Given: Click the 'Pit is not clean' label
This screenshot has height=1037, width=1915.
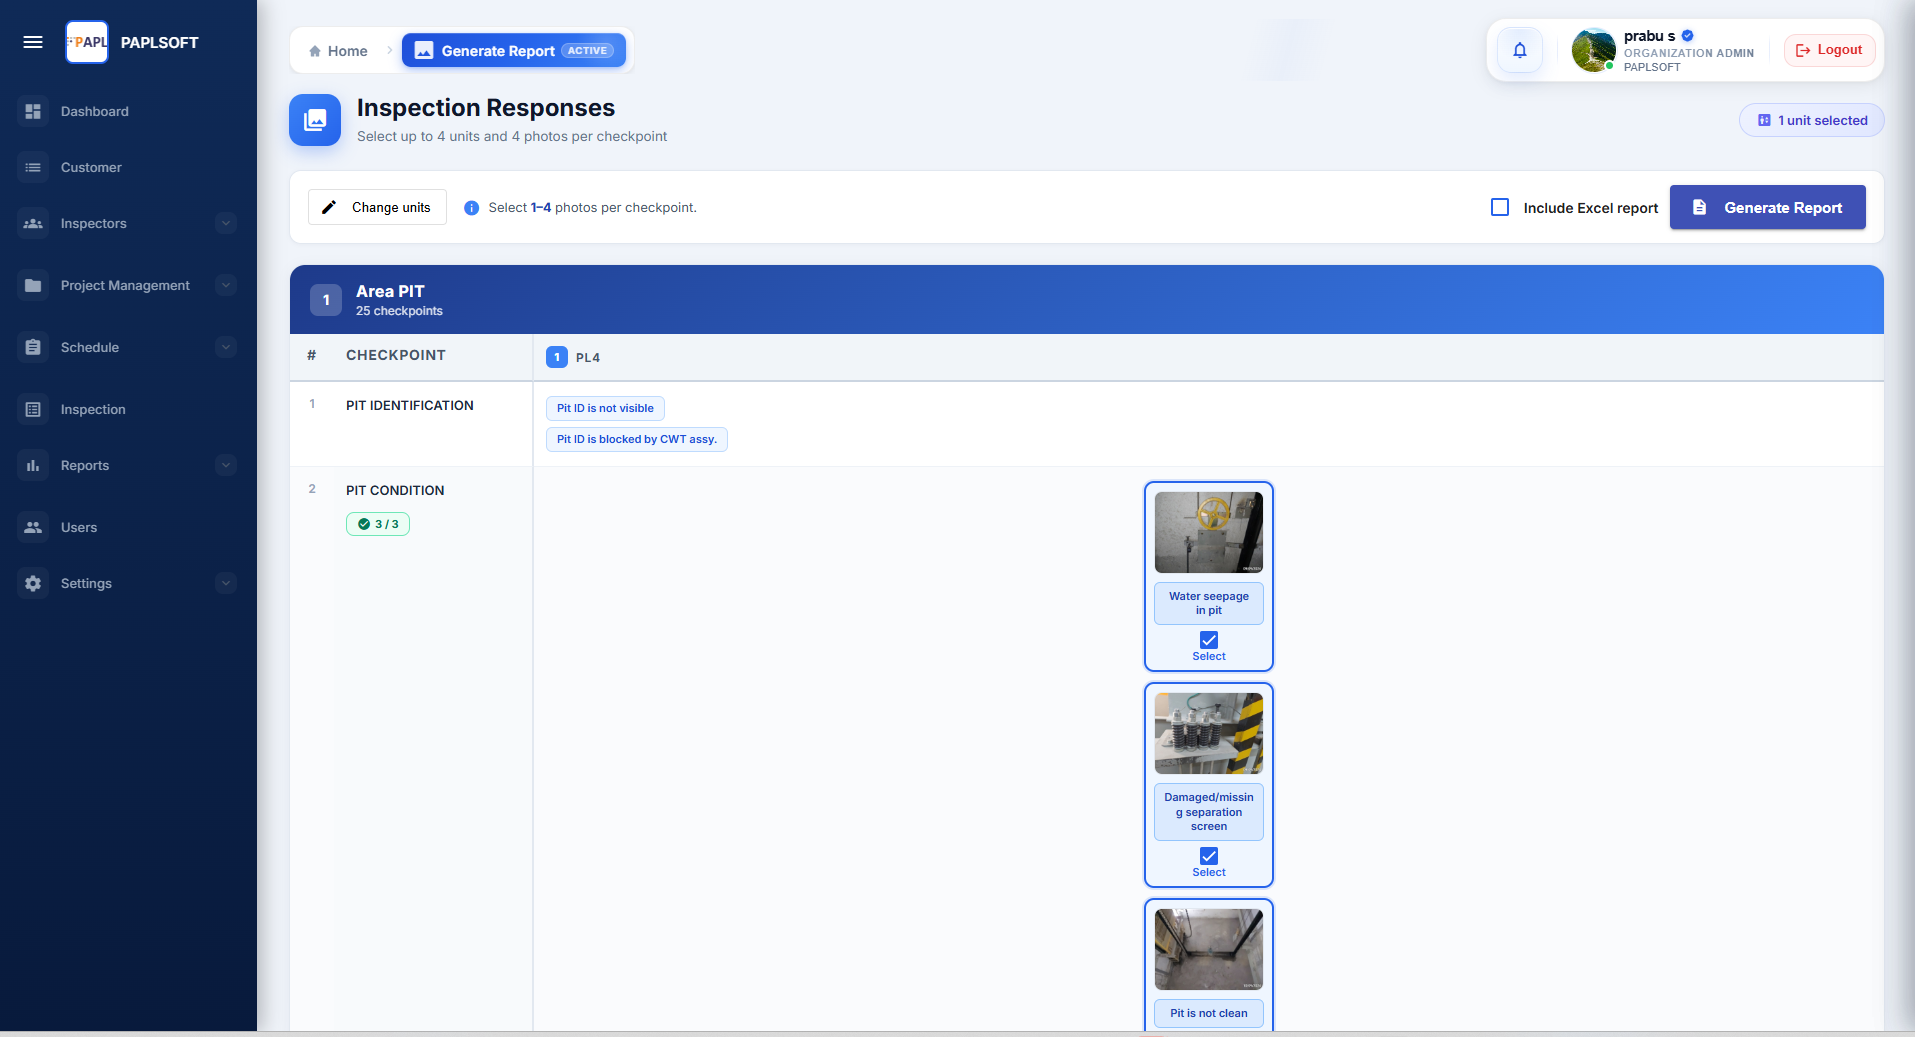Looking at the screenshot, I should point(1209,1013).
